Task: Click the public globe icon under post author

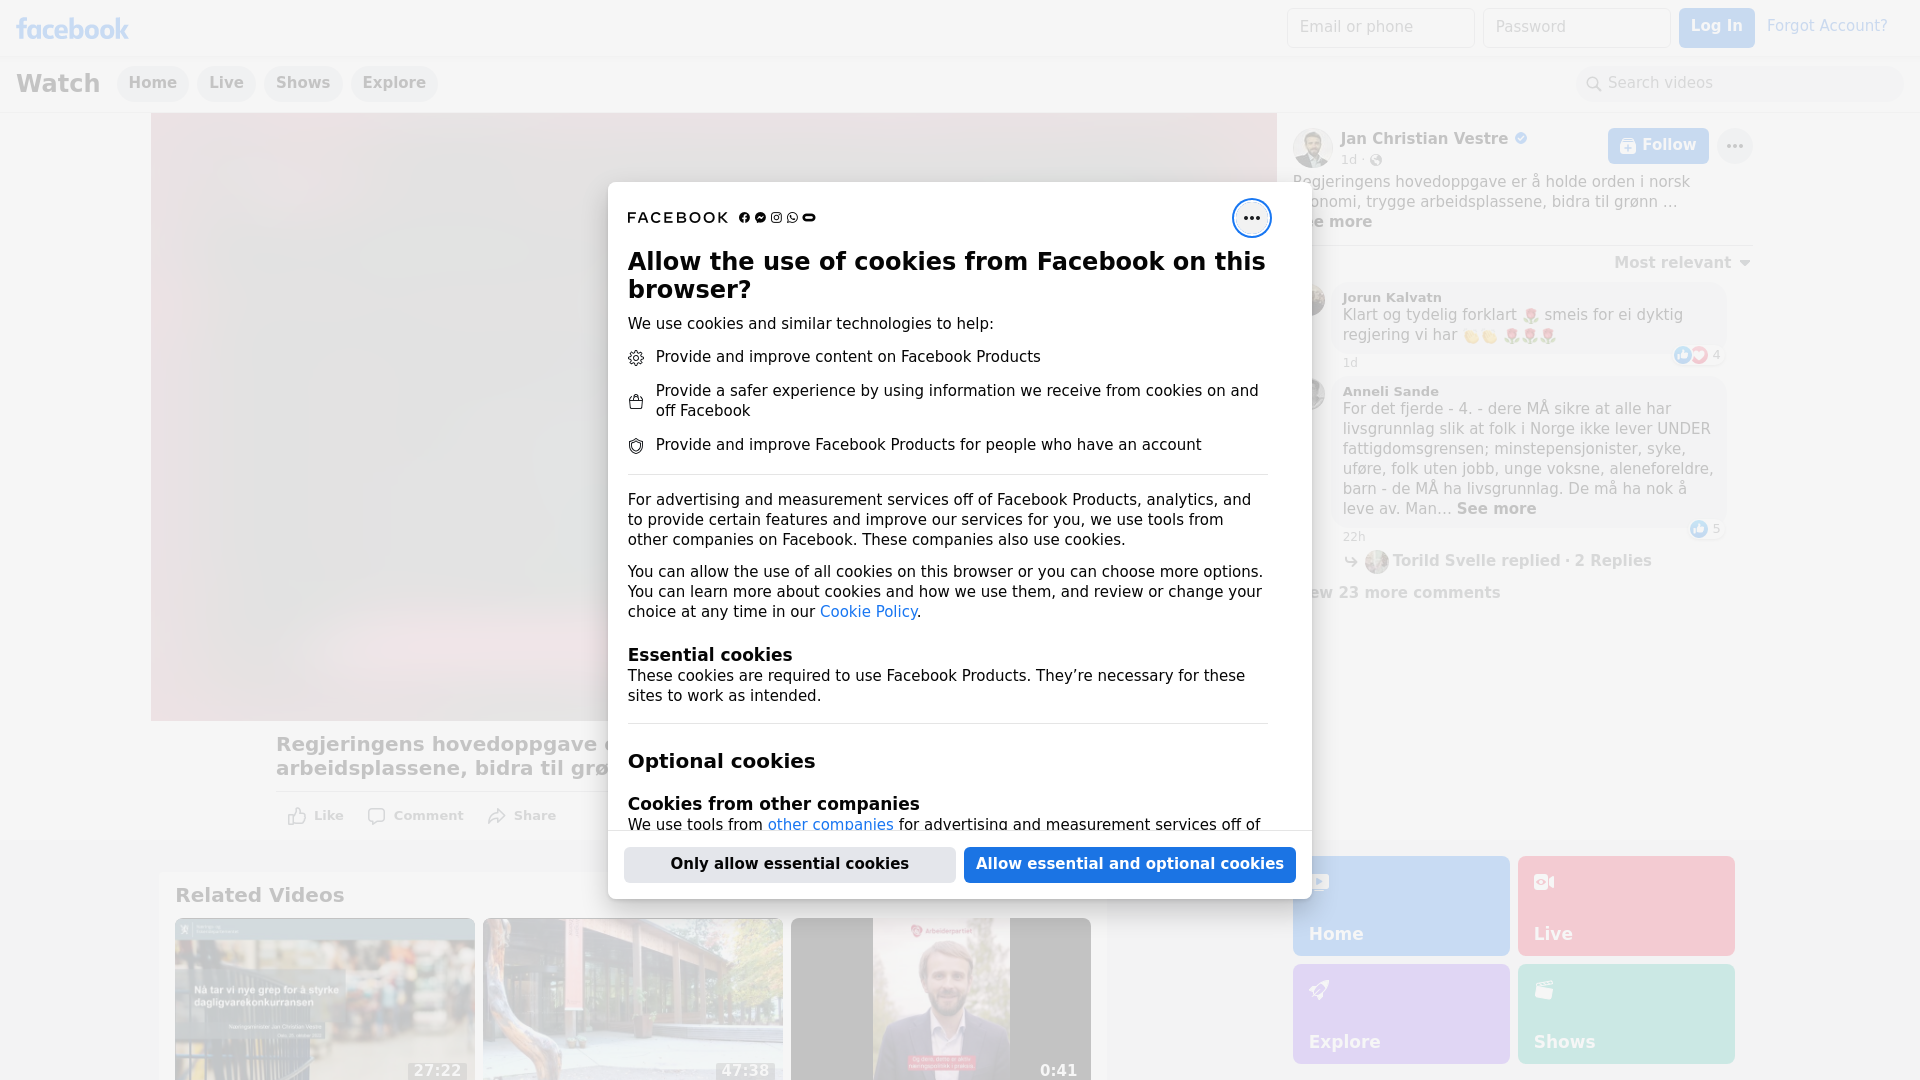Action: pyautogui.click(x=1376, y=160)
